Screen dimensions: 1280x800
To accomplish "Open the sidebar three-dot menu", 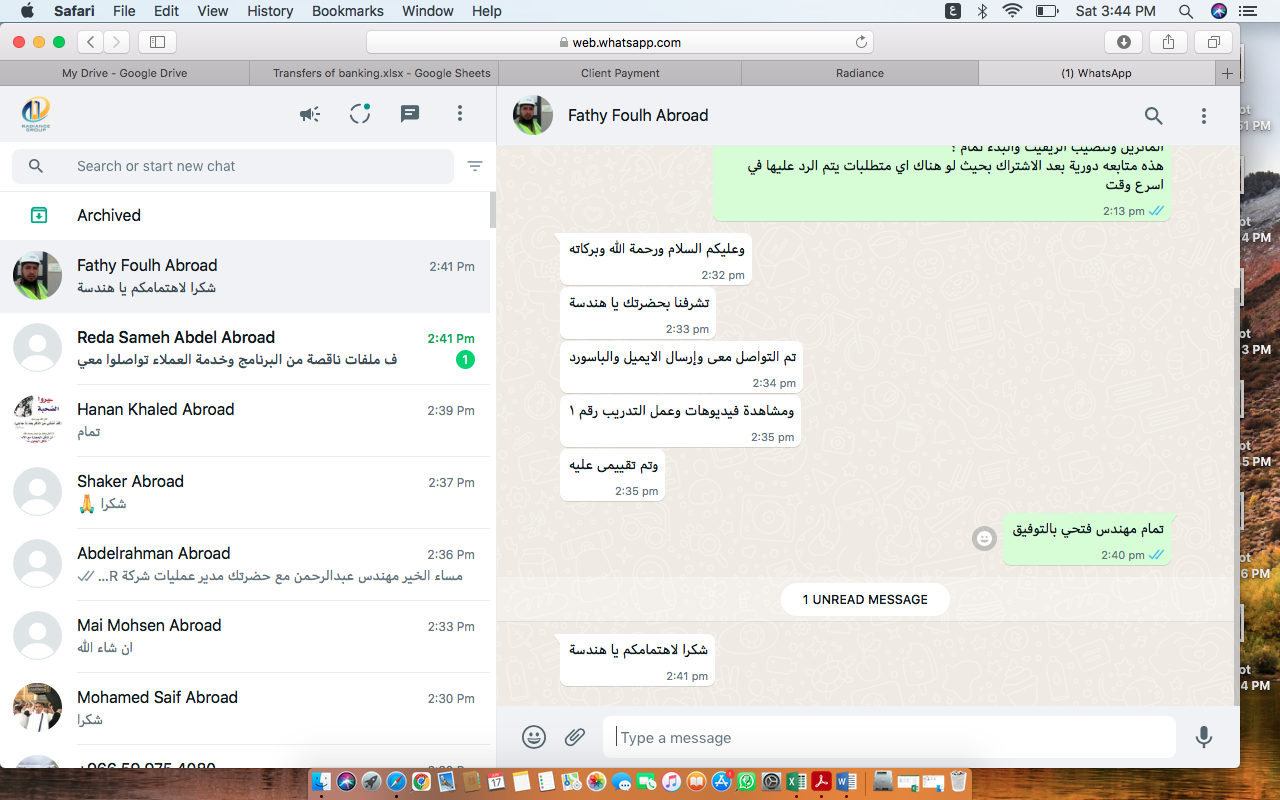I will pos(460,114).
